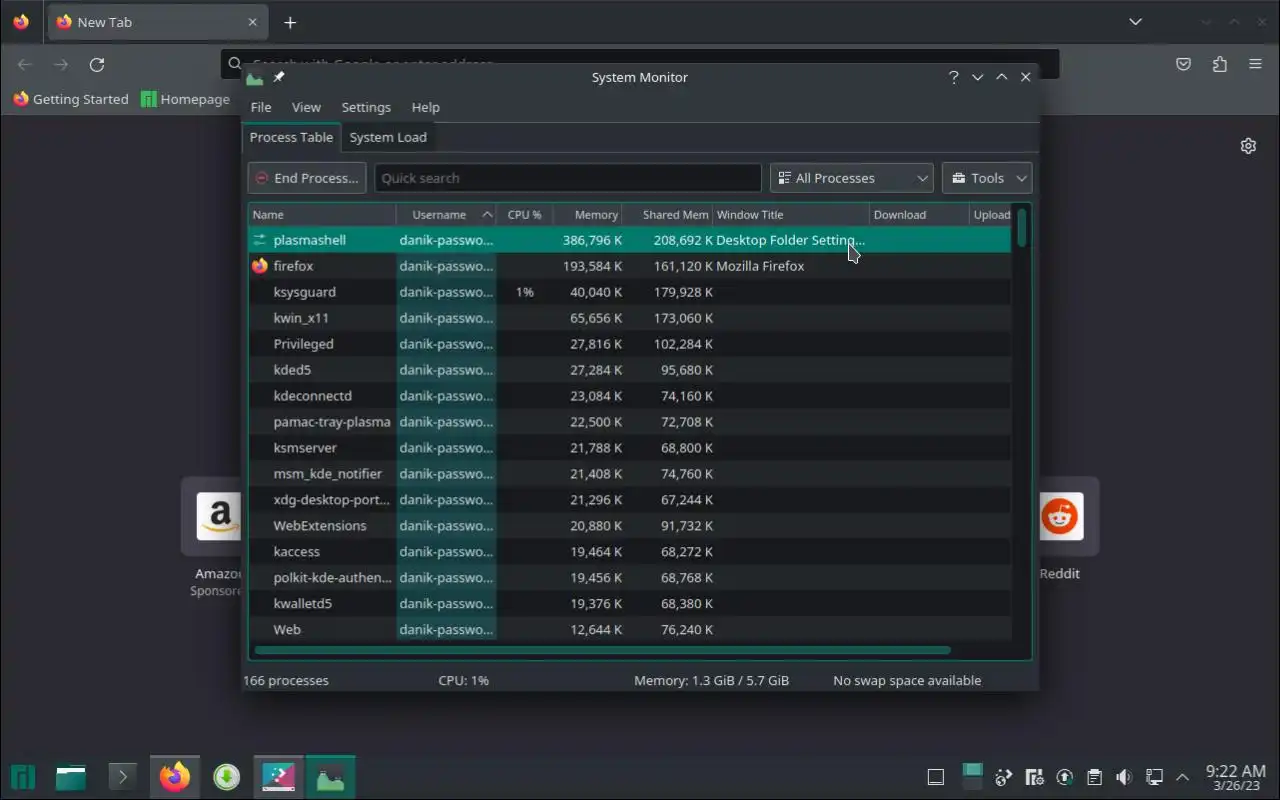Sort by the Memory column header
This screenshot has width=1280, height=800.
pos(587,214)
